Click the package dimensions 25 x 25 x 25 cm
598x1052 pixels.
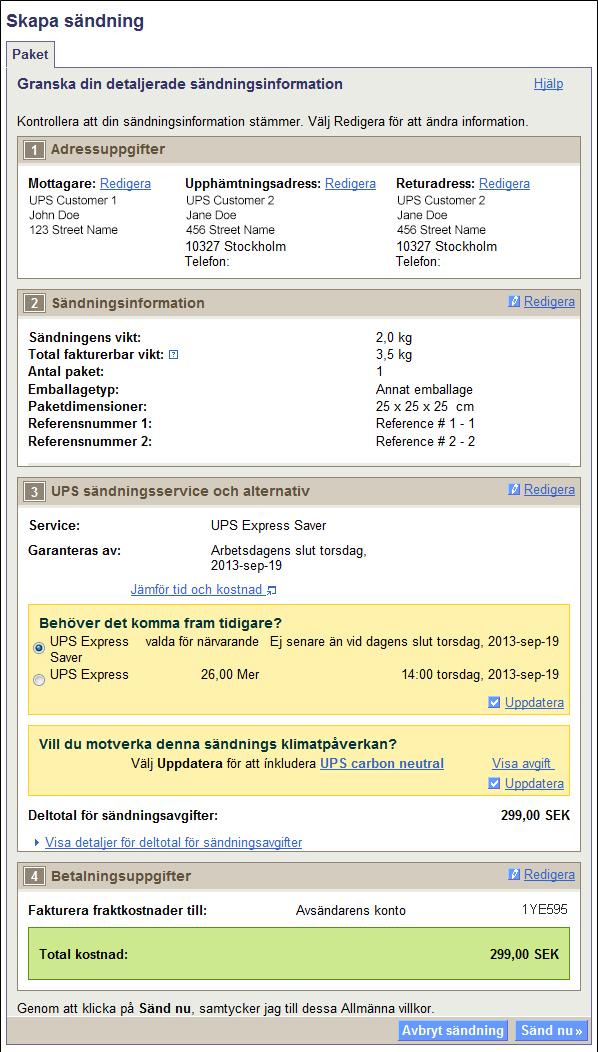tap(426, 407)
